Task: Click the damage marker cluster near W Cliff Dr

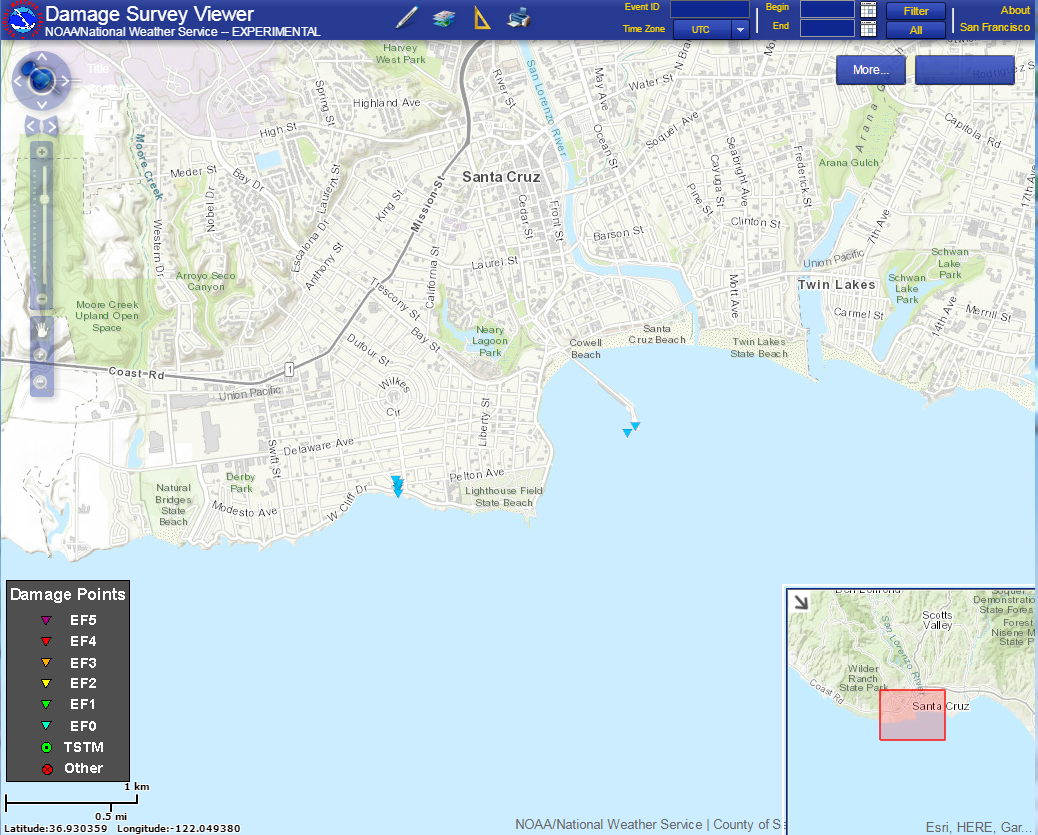Action: pos(397,486)
